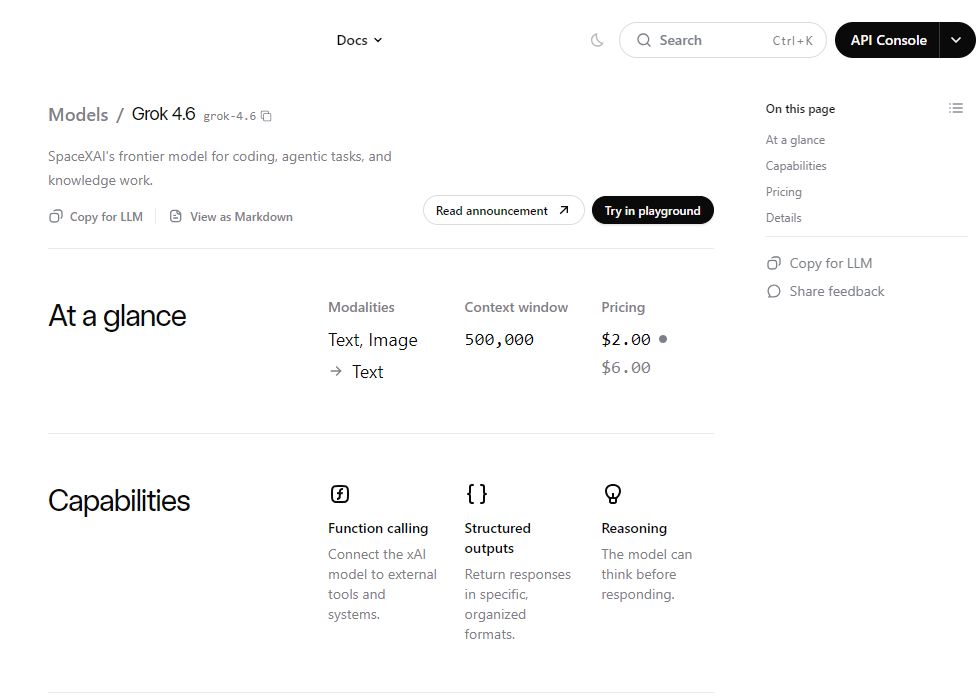The height and width of the screenshot is (700, 980).
Task: Click the Grok 4.6 page title
Action: tap(163, 114)
